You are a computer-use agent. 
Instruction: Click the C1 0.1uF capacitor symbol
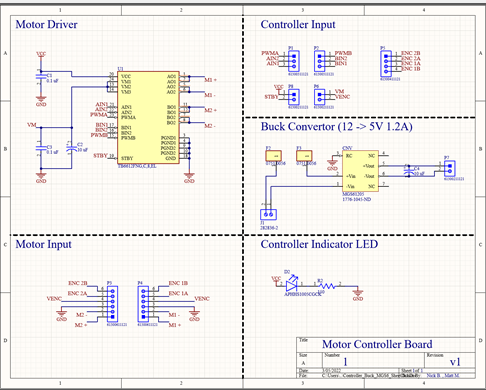coord(41,77)
